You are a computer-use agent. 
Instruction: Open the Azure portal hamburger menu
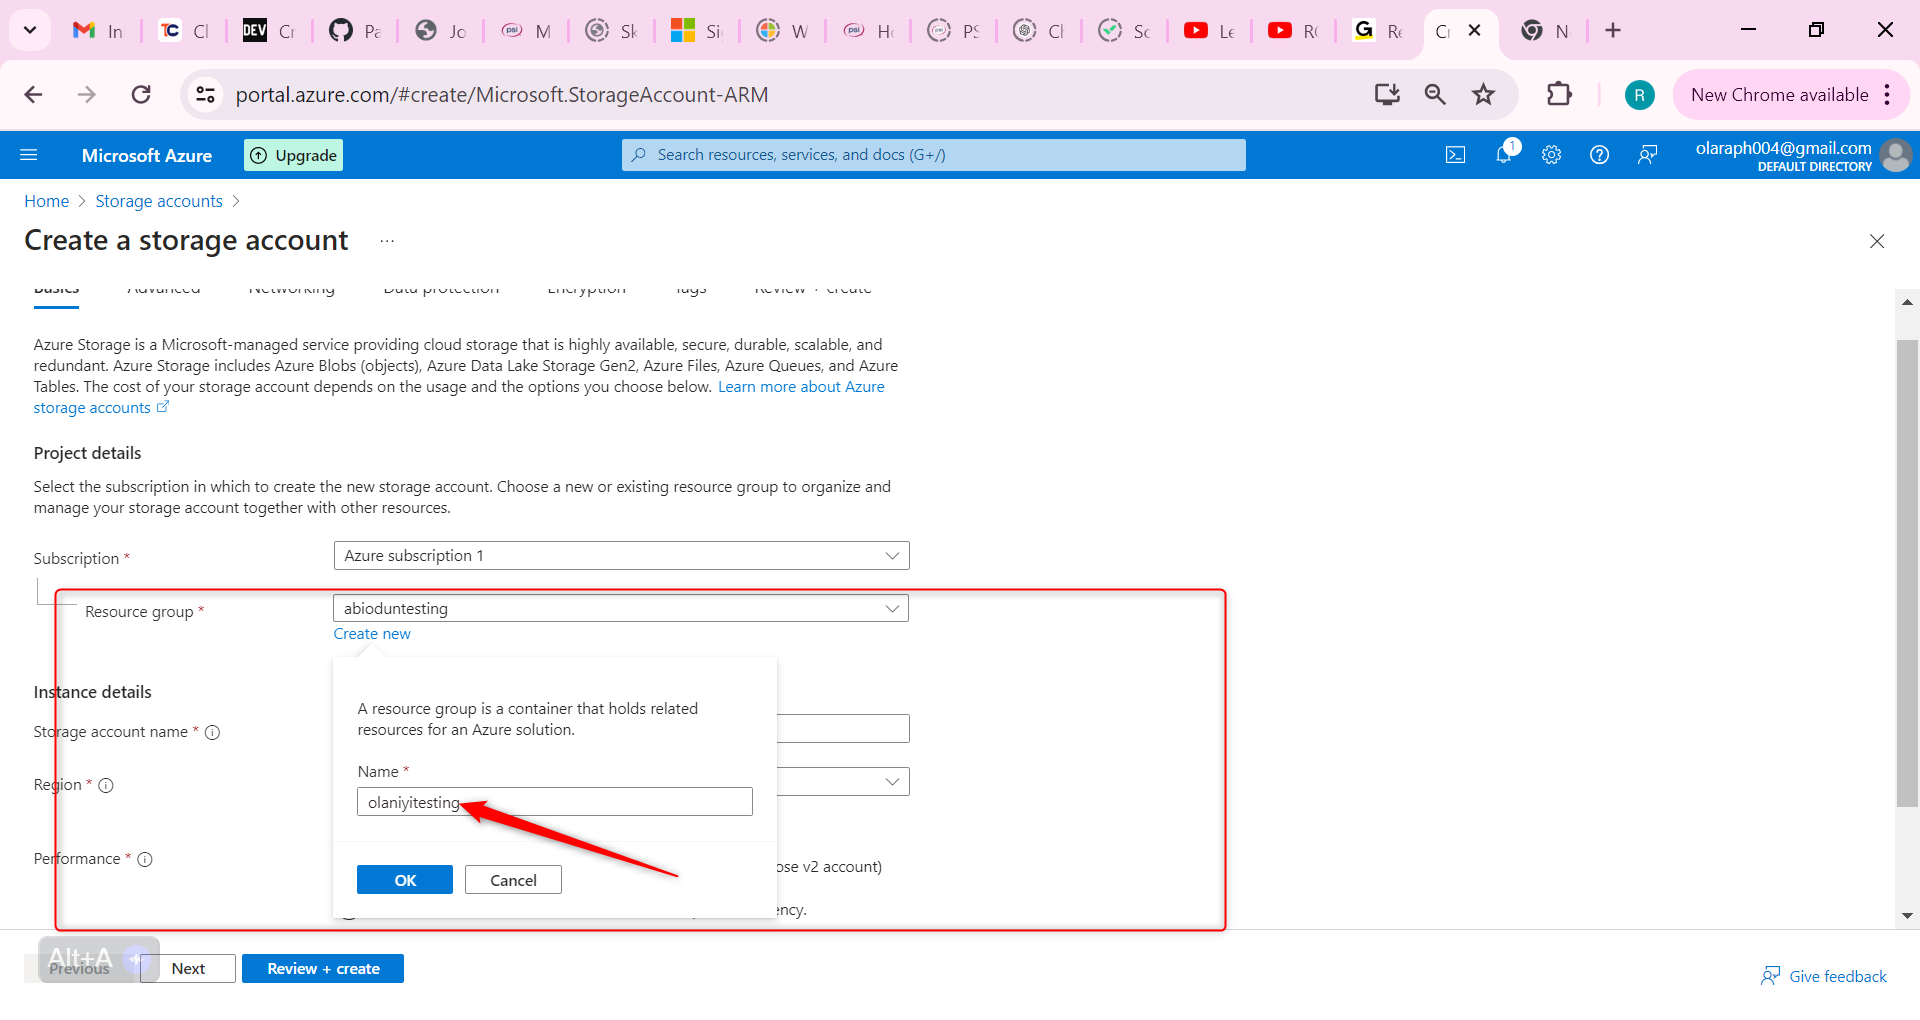tap(29, 155)
